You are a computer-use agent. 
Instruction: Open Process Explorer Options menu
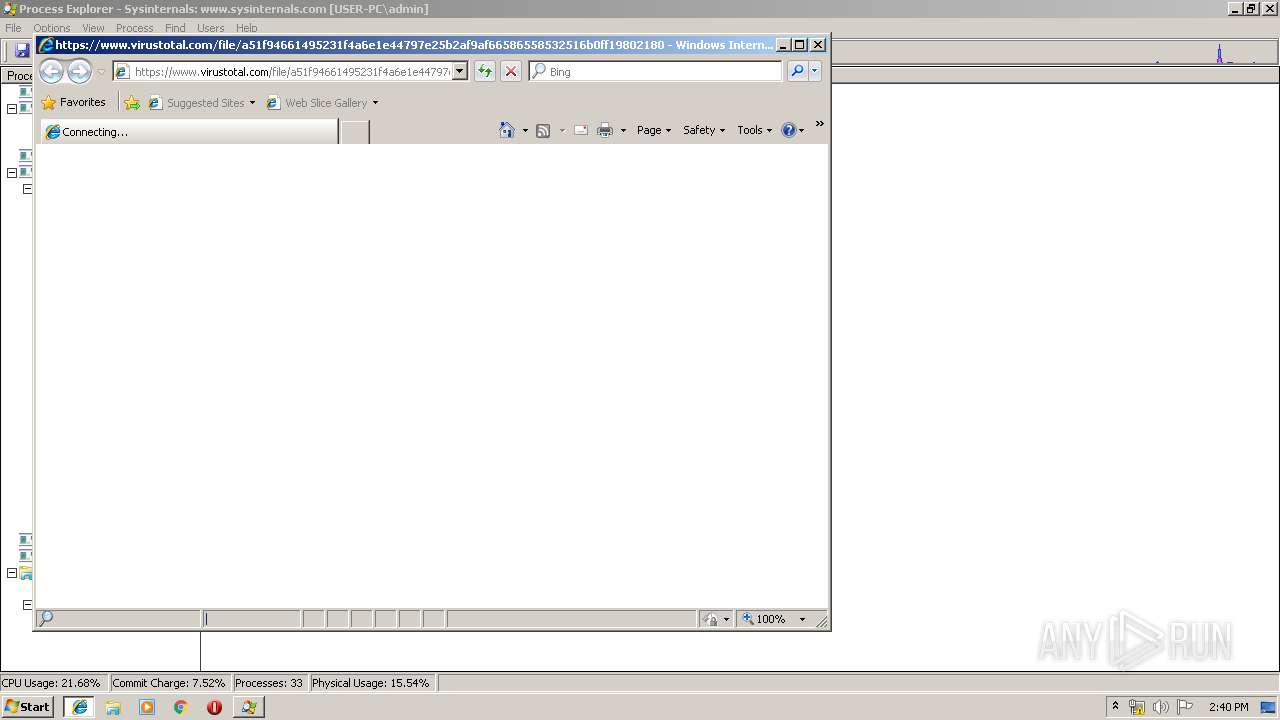(x=52, y=28)
